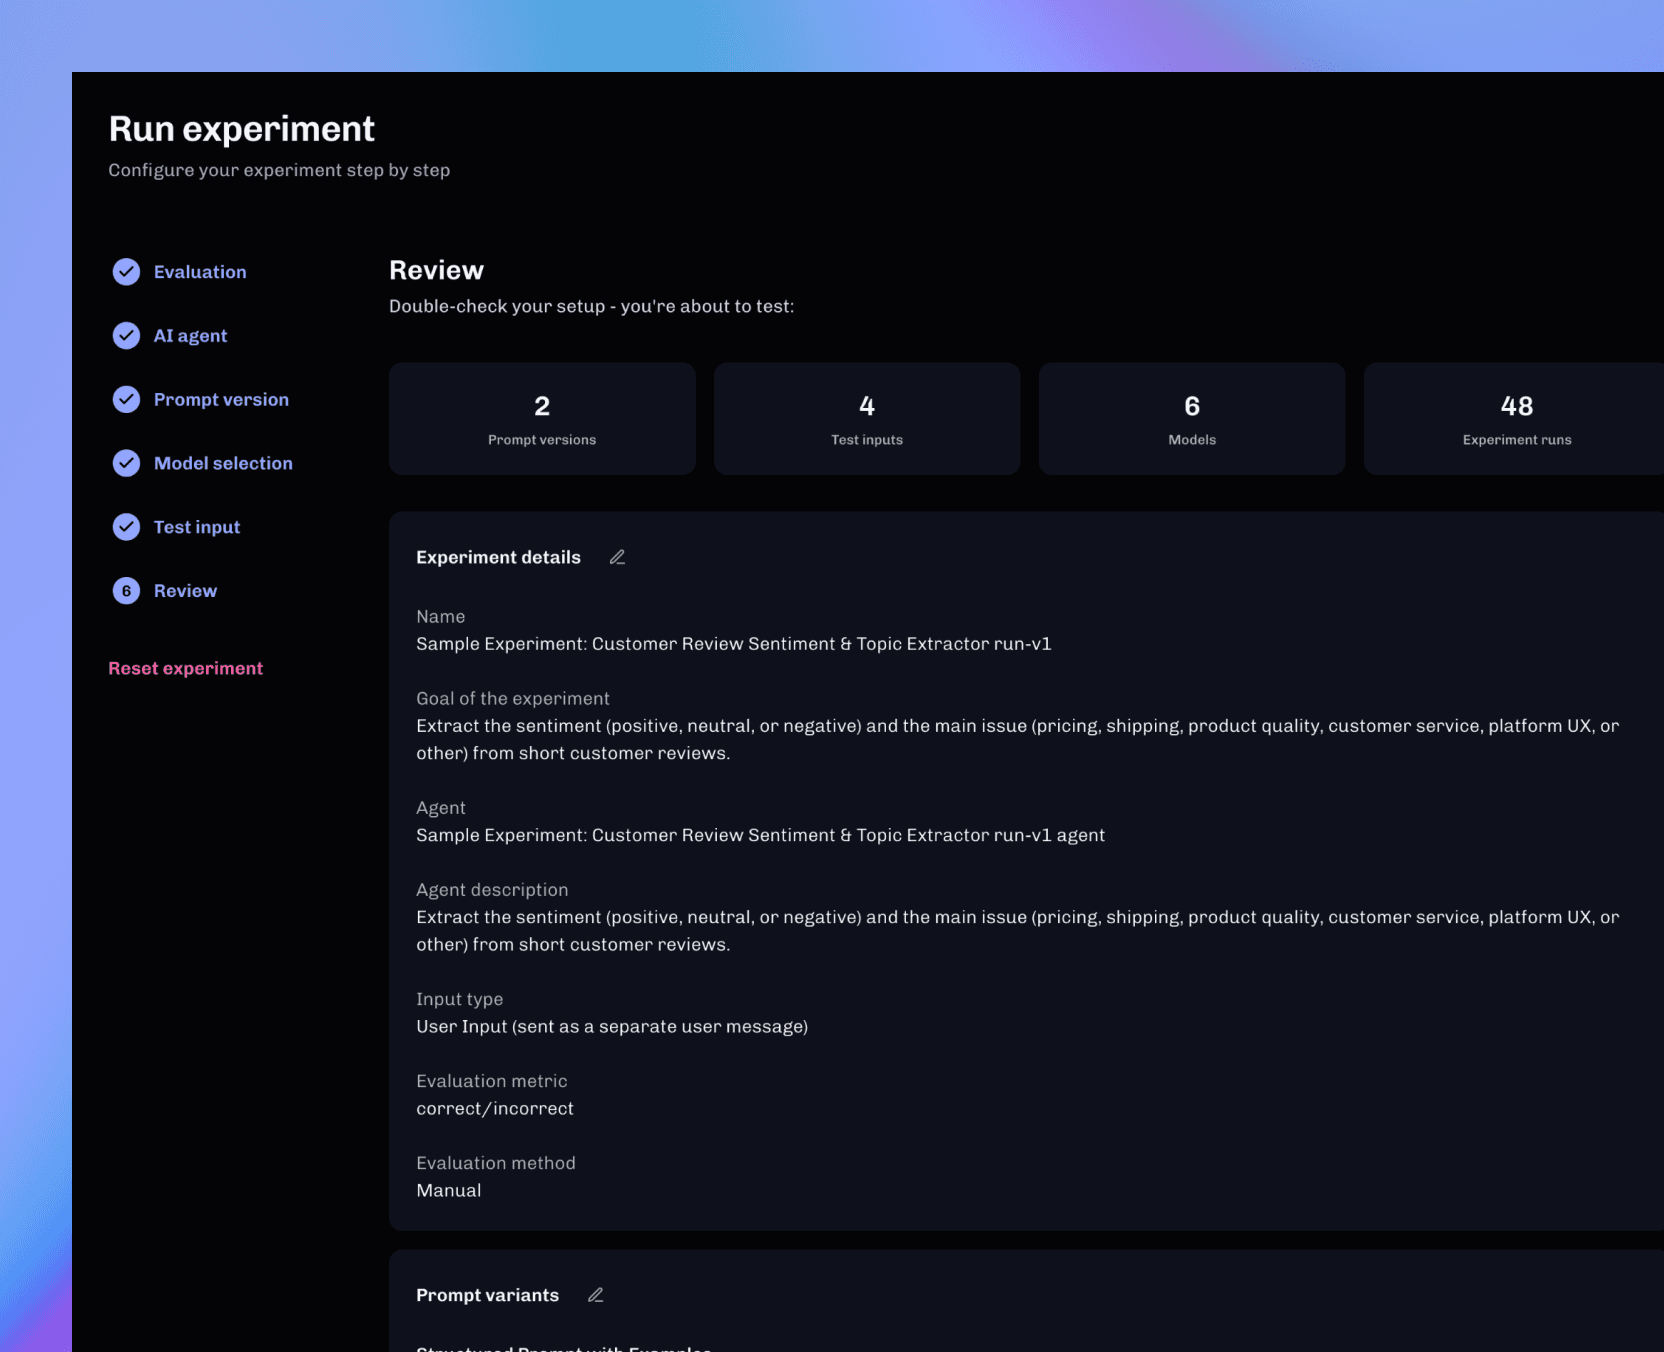The image size is (1664, 1352).
Task: Click the Prompt versions summary card
Action: pos(541,418)
